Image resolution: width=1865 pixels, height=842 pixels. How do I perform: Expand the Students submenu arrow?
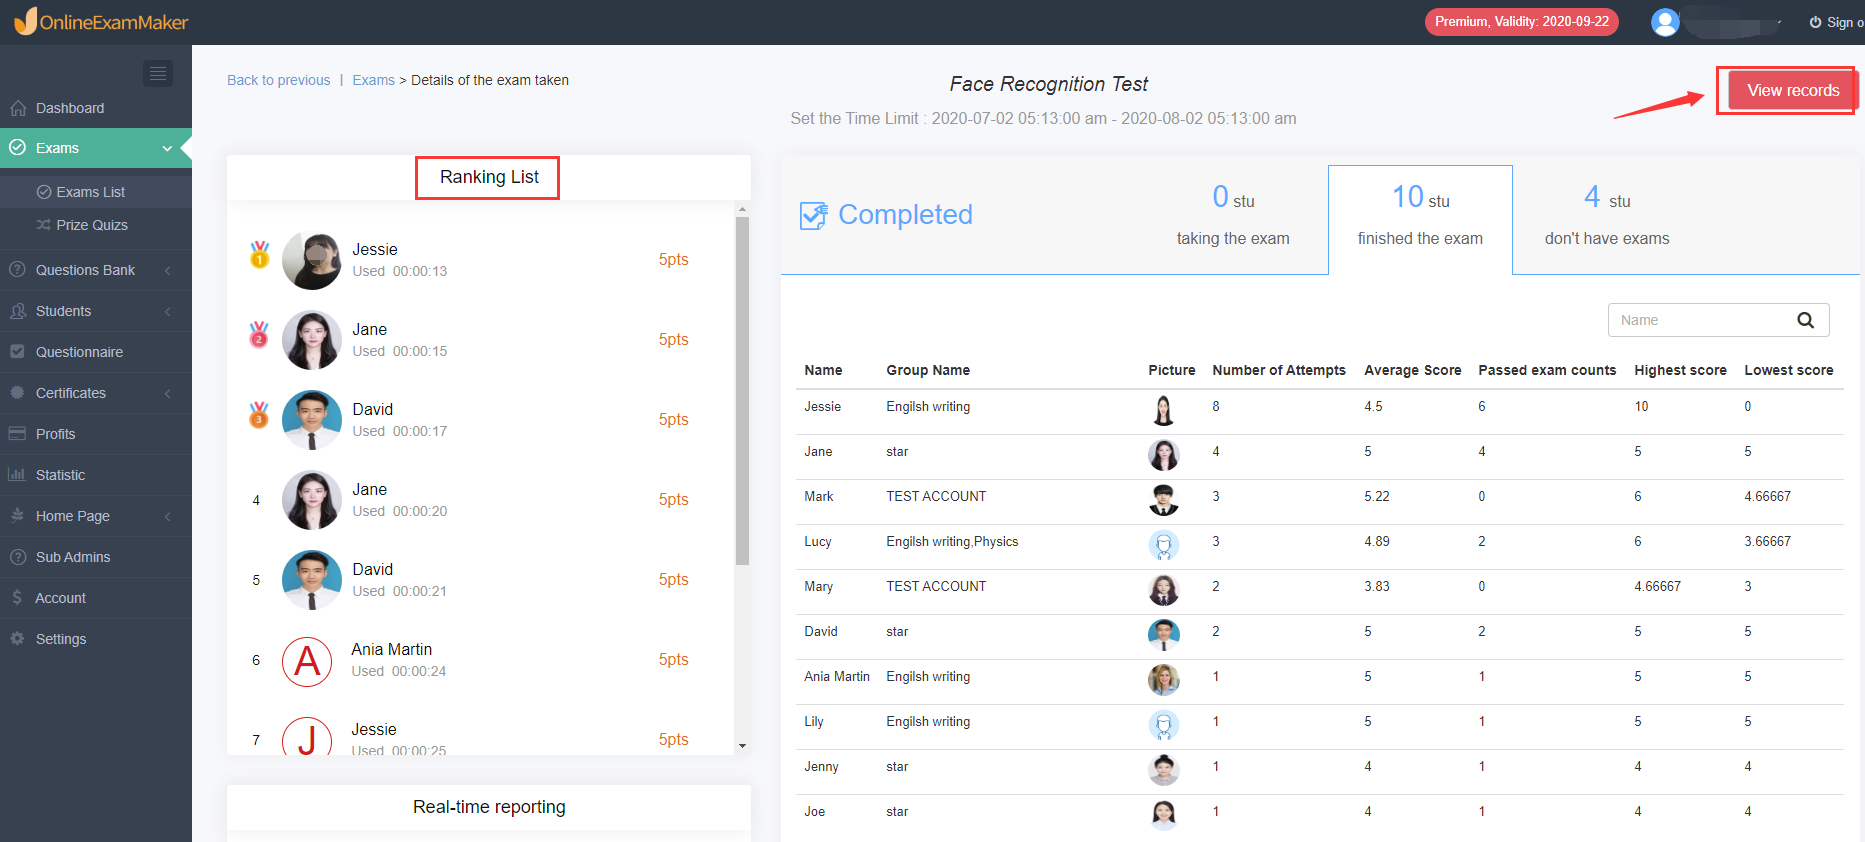pyautogui.click(x=167, y=311)
